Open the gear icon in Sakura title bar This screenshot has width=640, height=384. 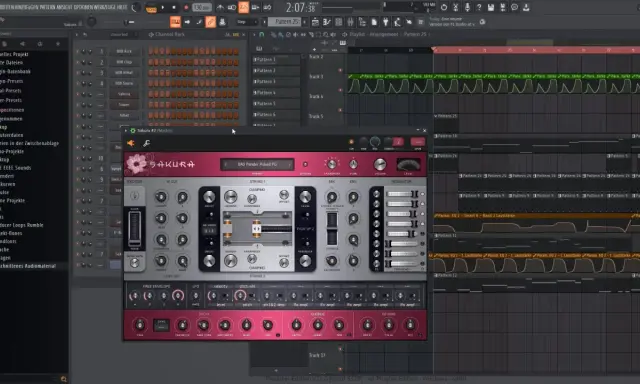(133, 131)
